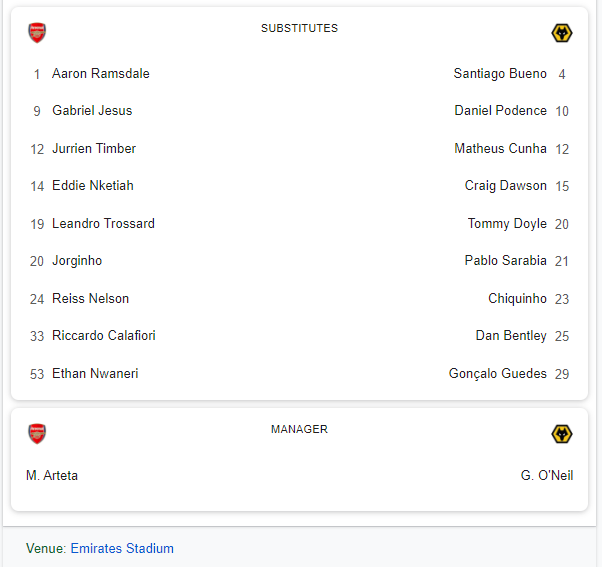
Task: Open Matheus Cunha player entry
Action: [500, 149]
